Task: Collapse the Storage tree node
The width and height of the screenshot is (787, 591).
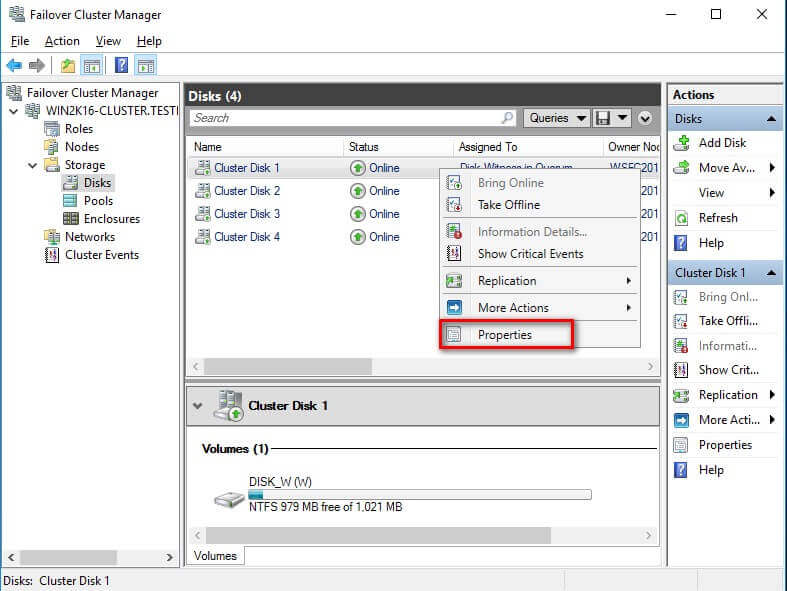Action: coord(32,165)
